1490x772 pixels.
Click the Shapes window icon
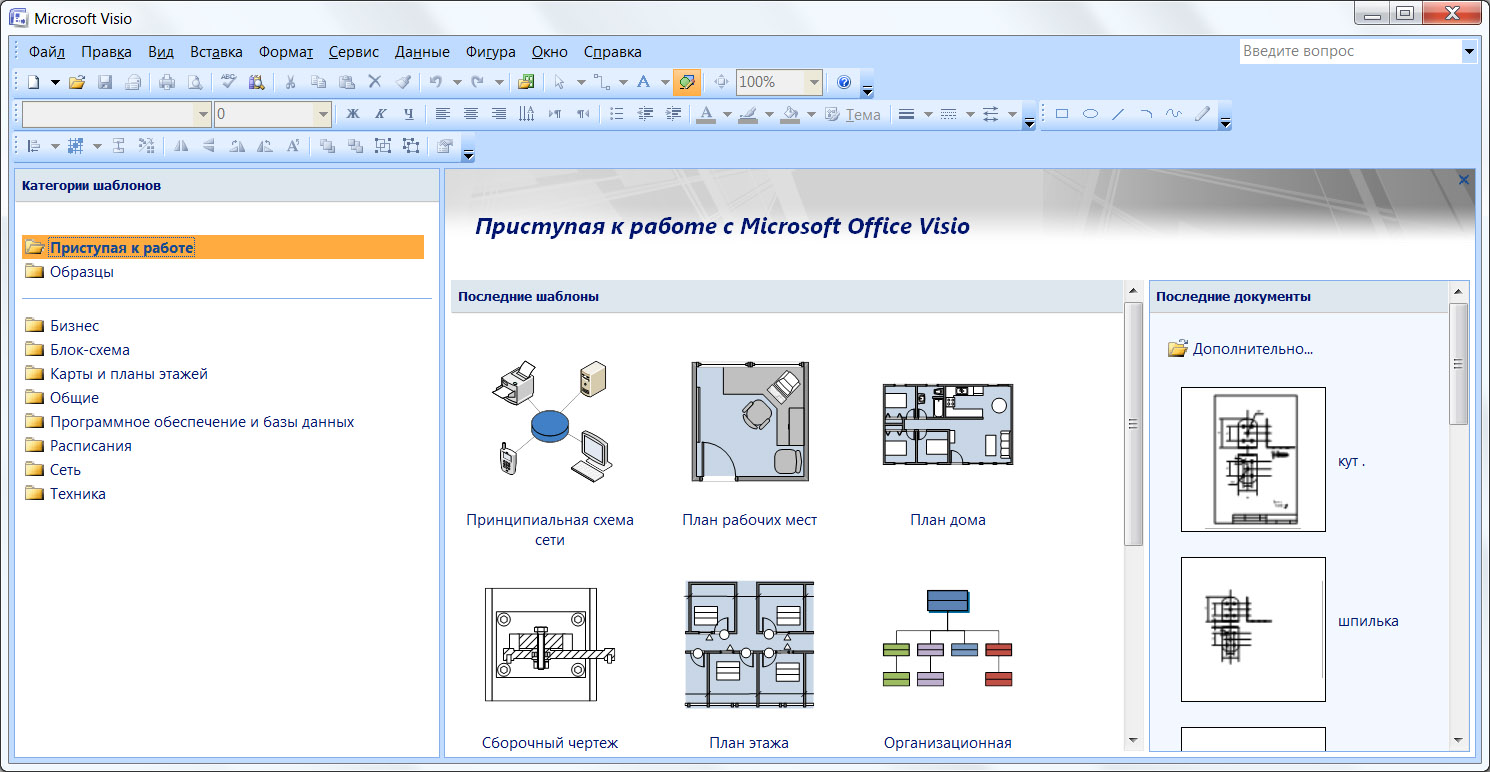pyautogui.click(x=526, y=82)
